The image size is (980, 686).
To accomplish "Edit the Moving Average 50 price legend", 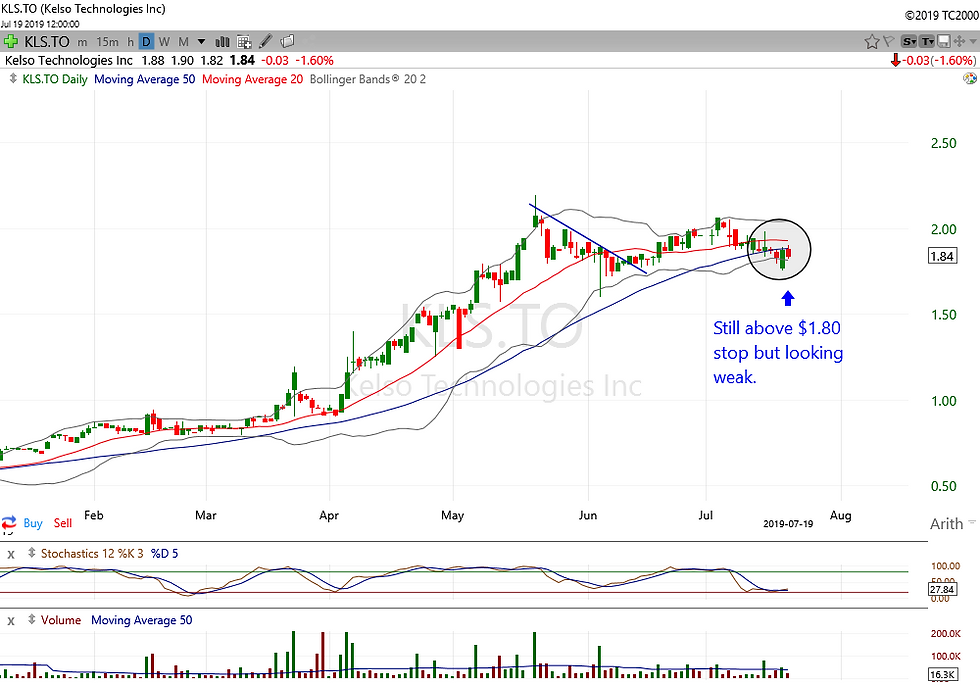I will click(144, 79).
